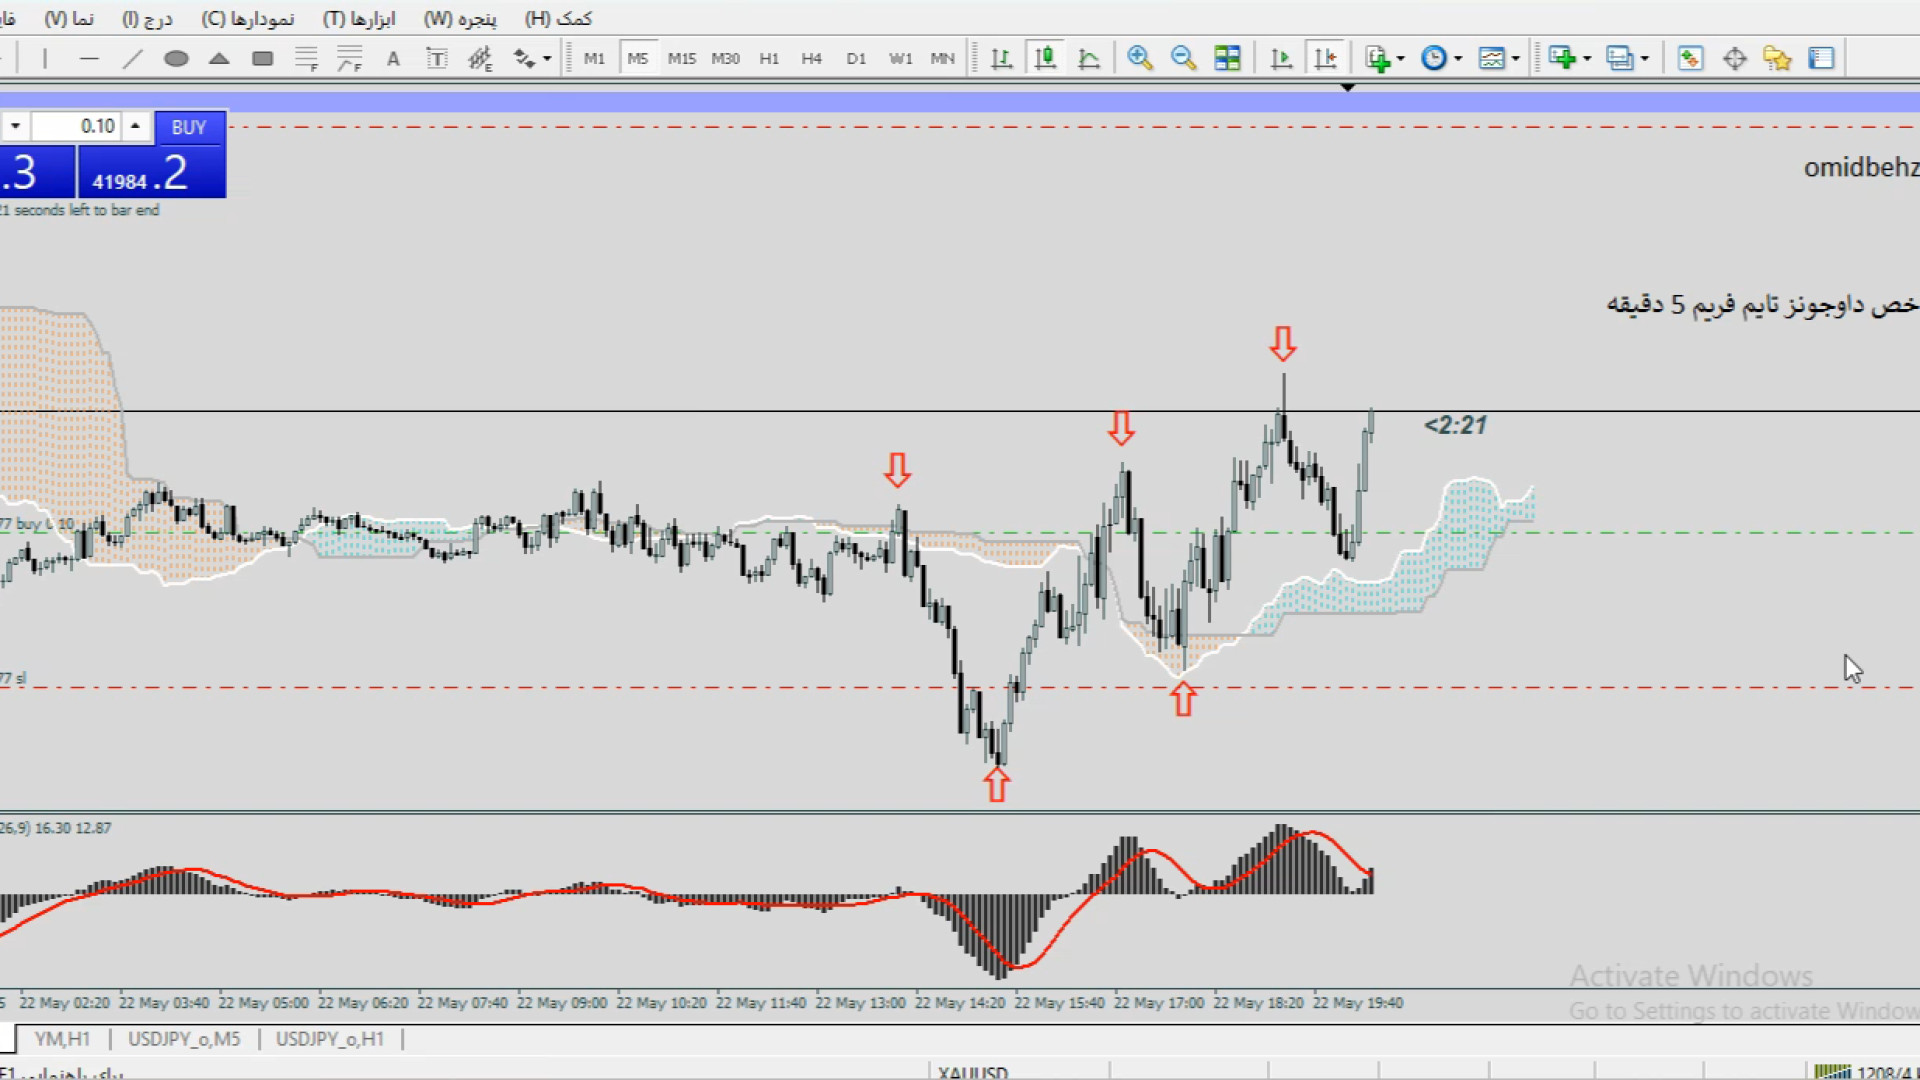Open the favorites folder star icon

pyautogui.click(x=1777, y=59)
